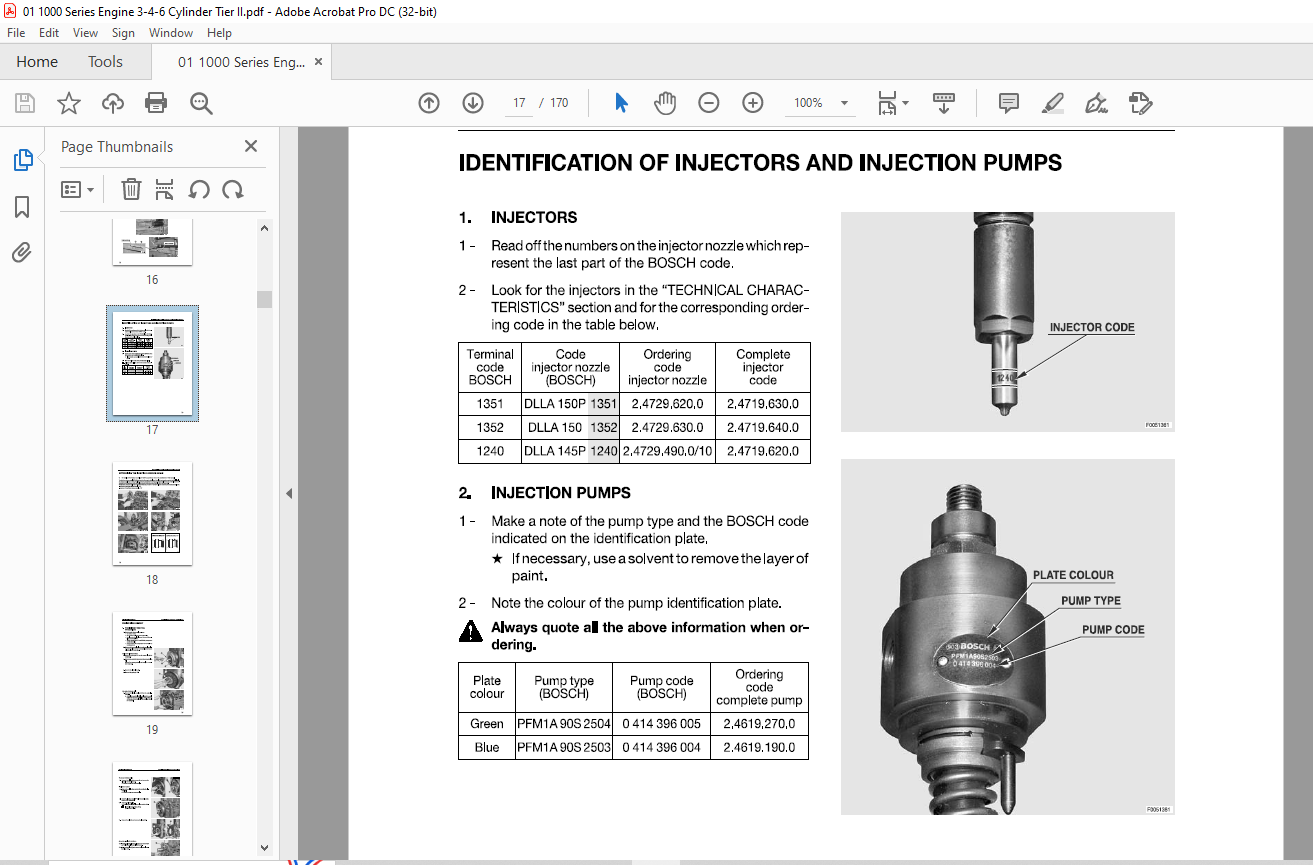Open the Attachments paperclip panel
The width and height of the screenshot is (1313, 865).
(x=22, y=253)
